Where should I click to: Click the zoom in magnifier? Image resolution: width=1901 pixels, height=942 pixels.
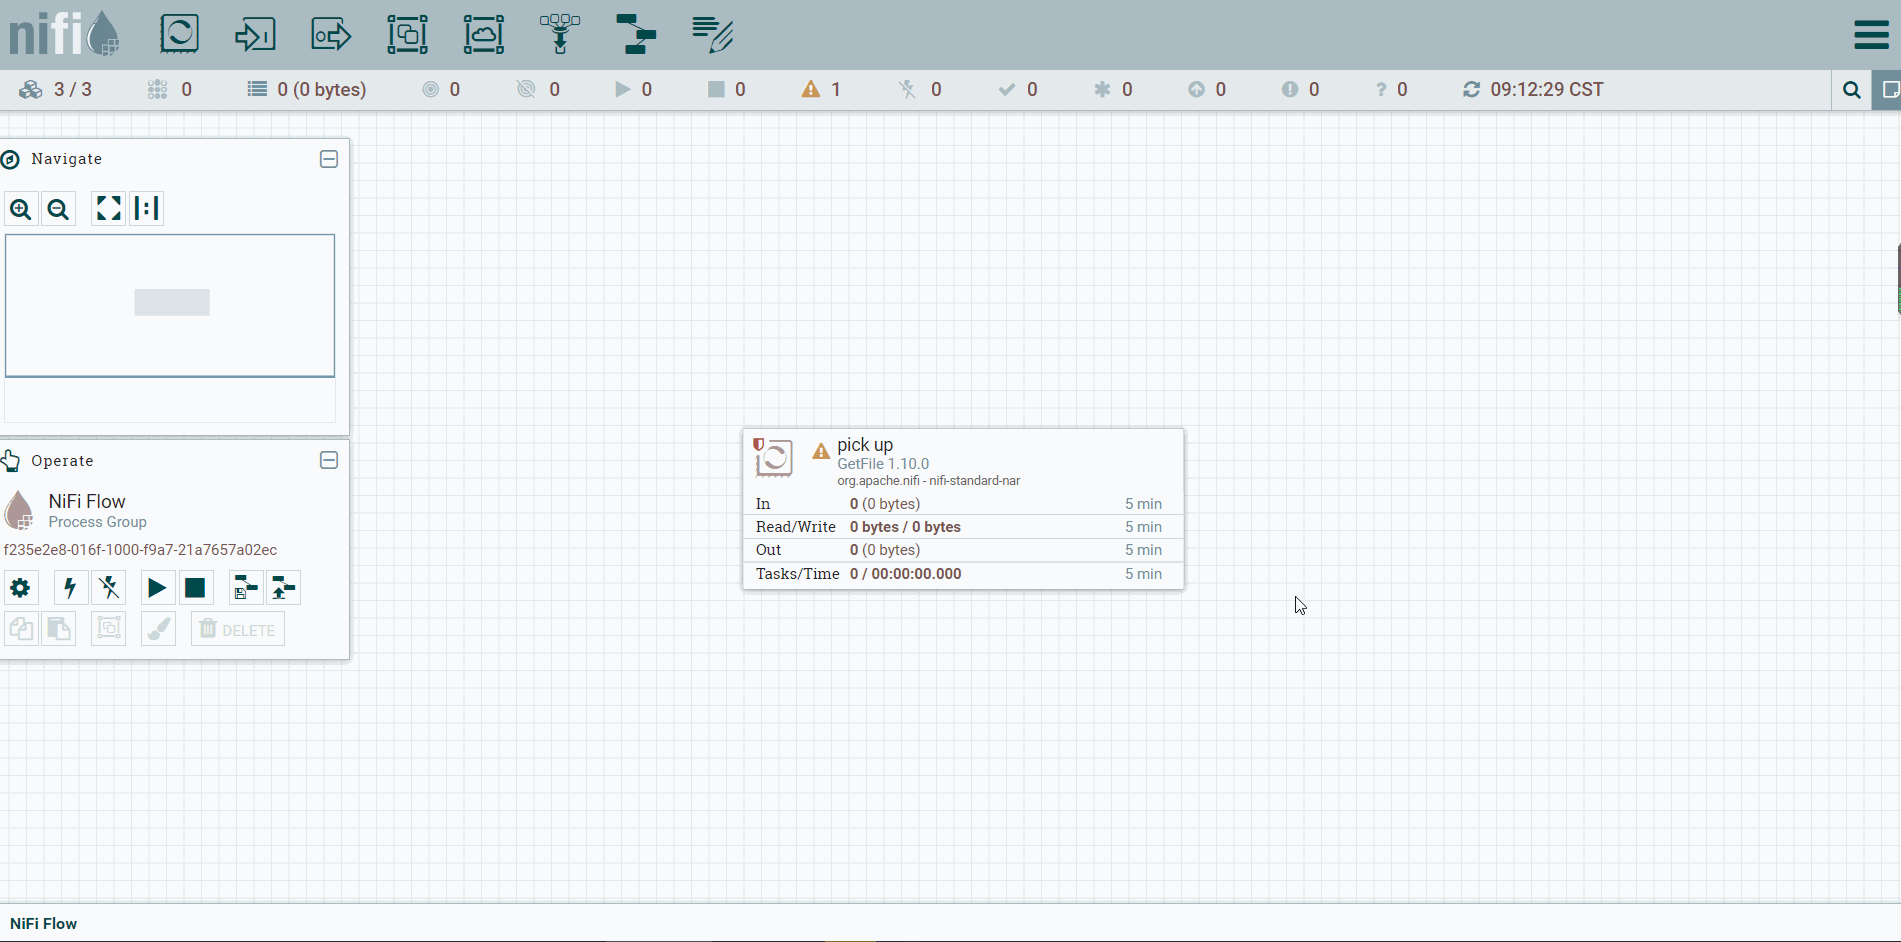click(21, 209)
